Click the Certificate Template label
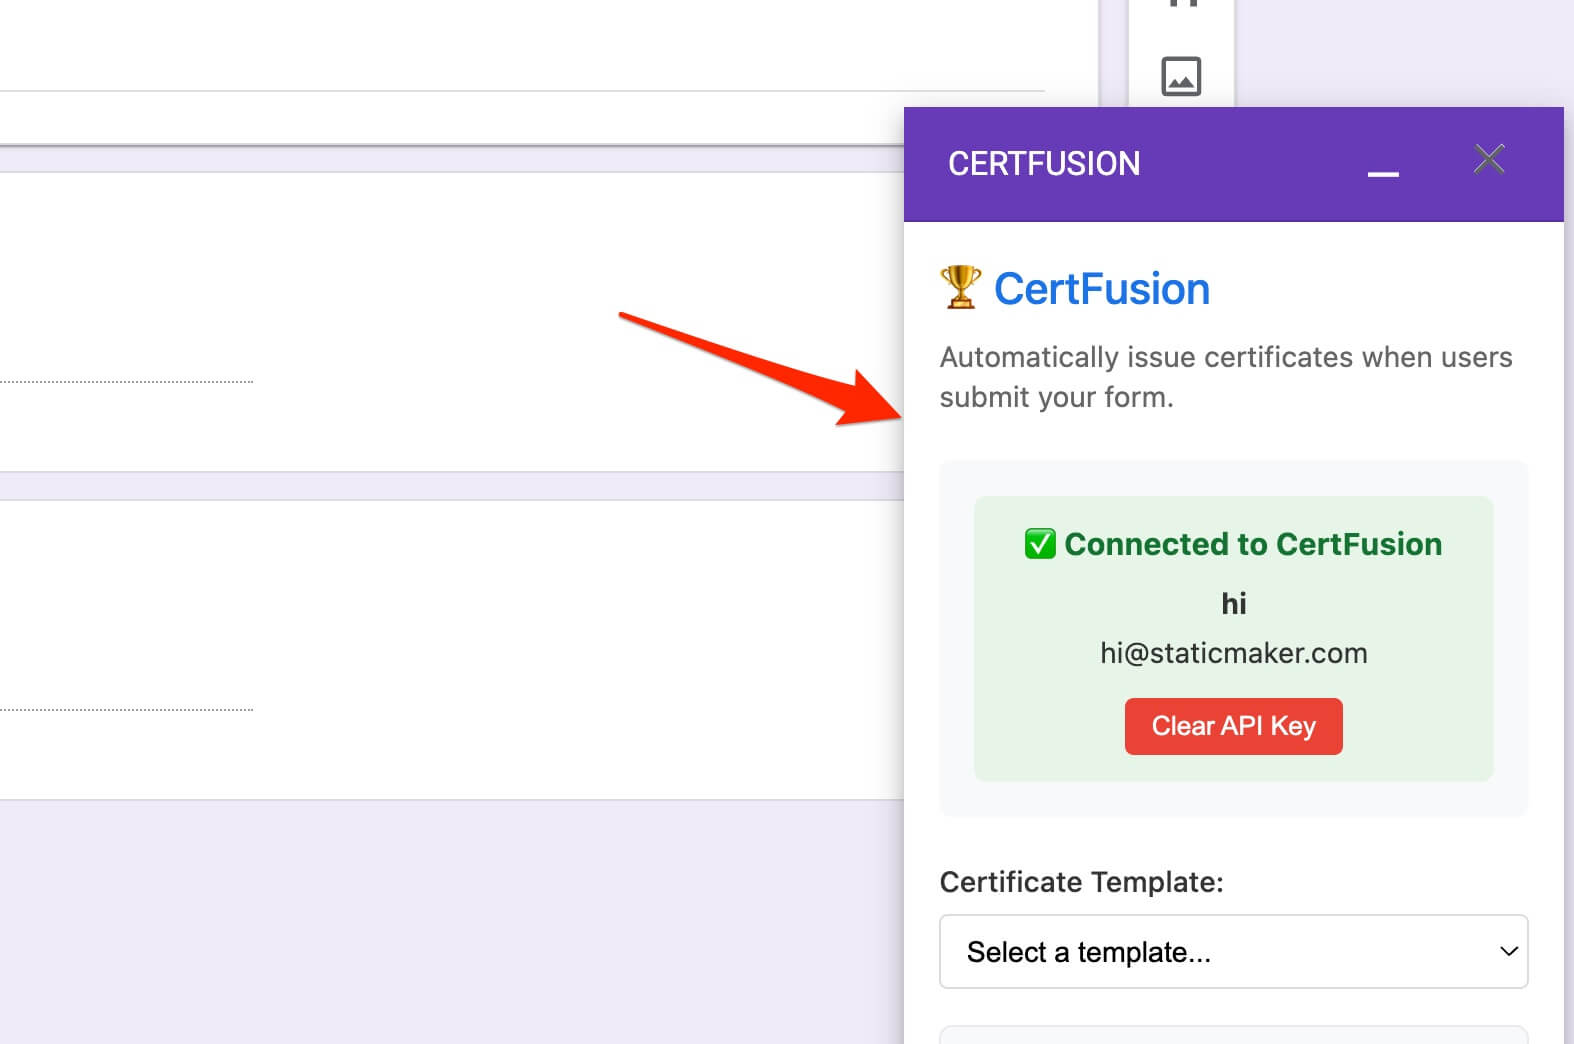This screenshot has width=1574, height=1044. (1081, 882)
